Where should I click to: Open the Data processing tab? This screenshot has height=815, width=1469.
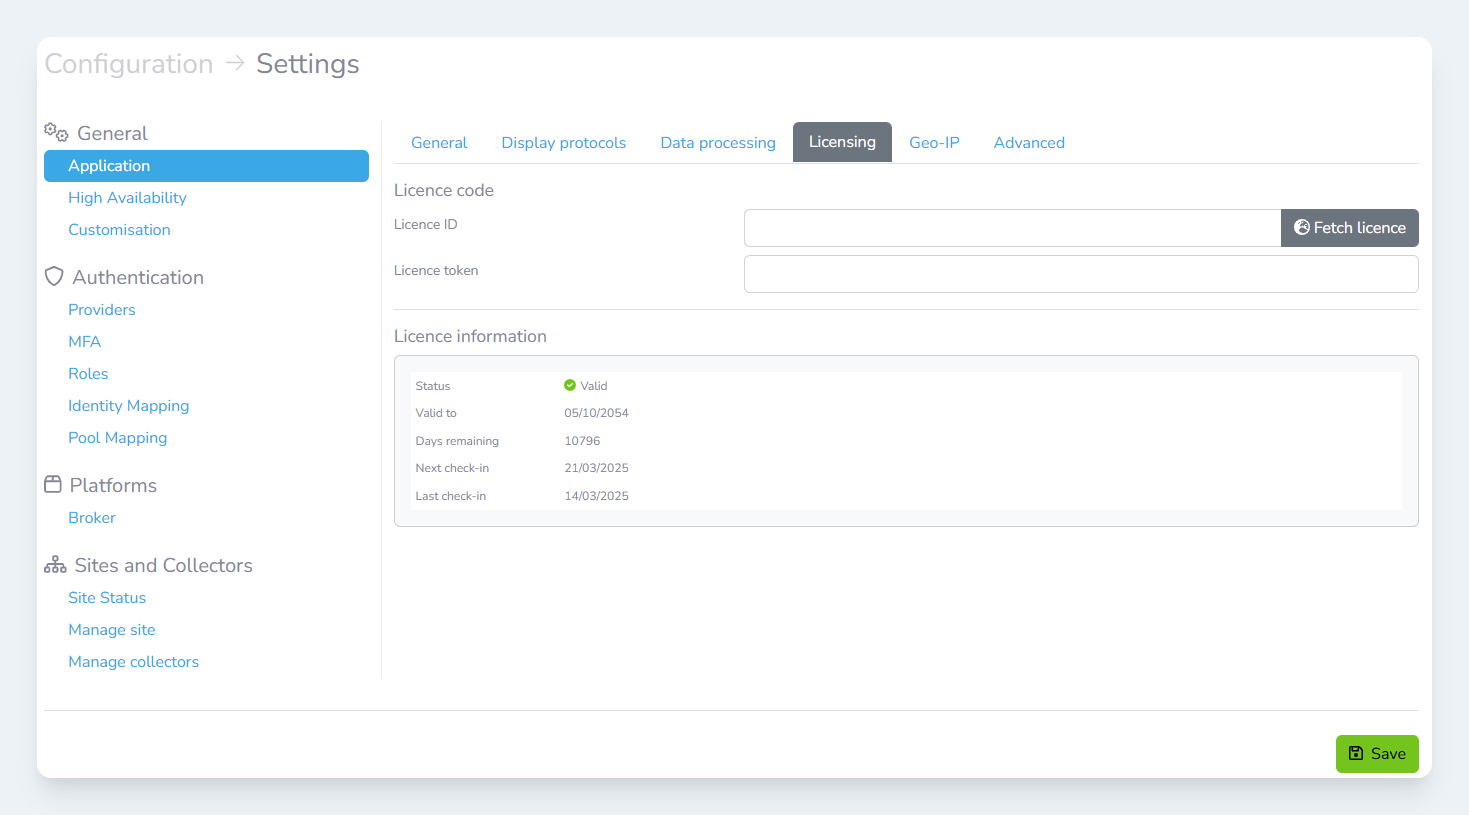(717, 143)
